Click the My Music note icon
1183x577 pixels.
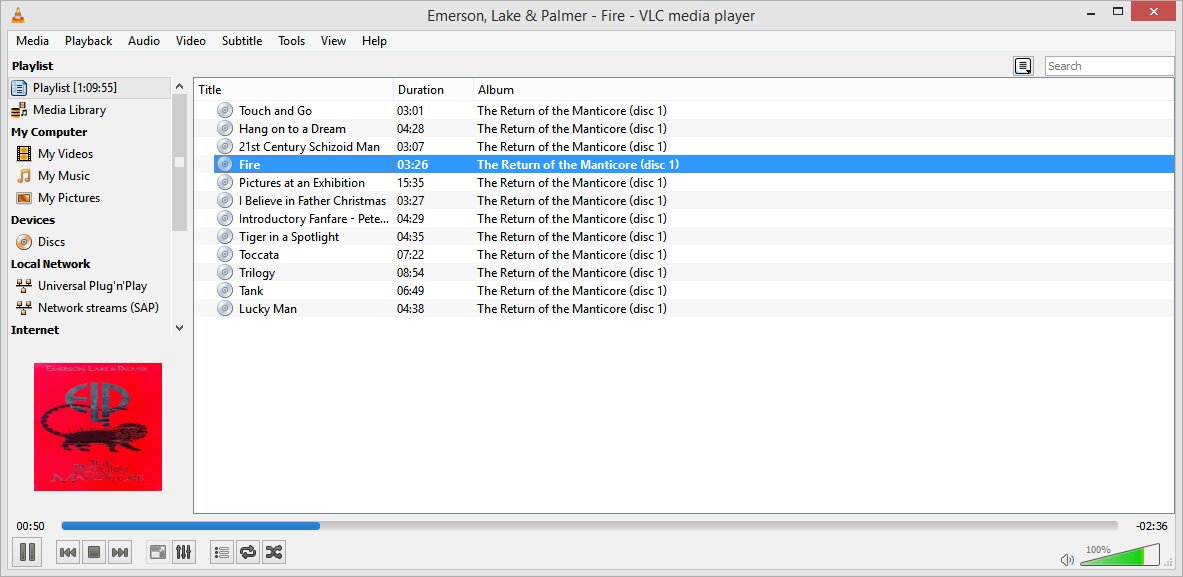[x=24, y=176]
